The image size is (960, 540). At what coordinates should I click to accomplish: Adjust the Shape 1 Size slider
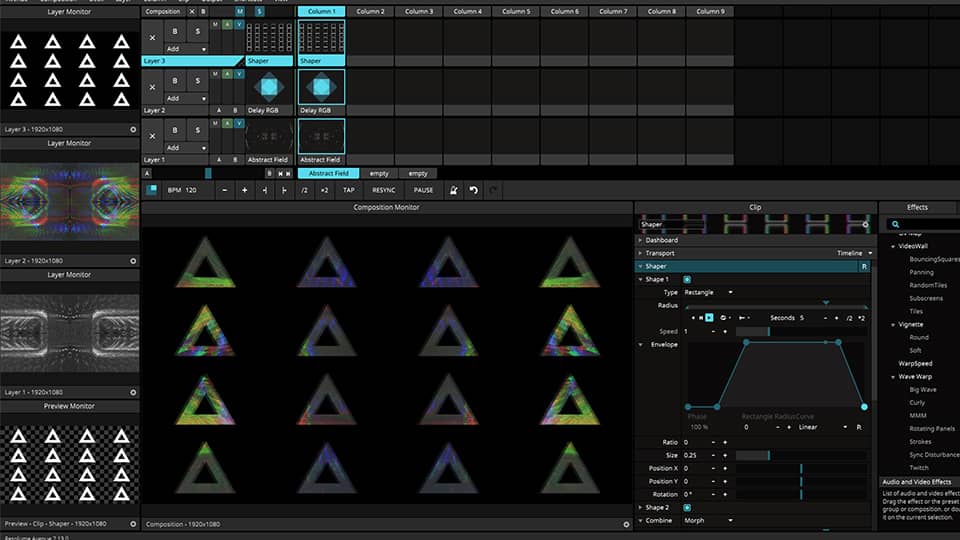pyautogui.click(x=801, y=456)
